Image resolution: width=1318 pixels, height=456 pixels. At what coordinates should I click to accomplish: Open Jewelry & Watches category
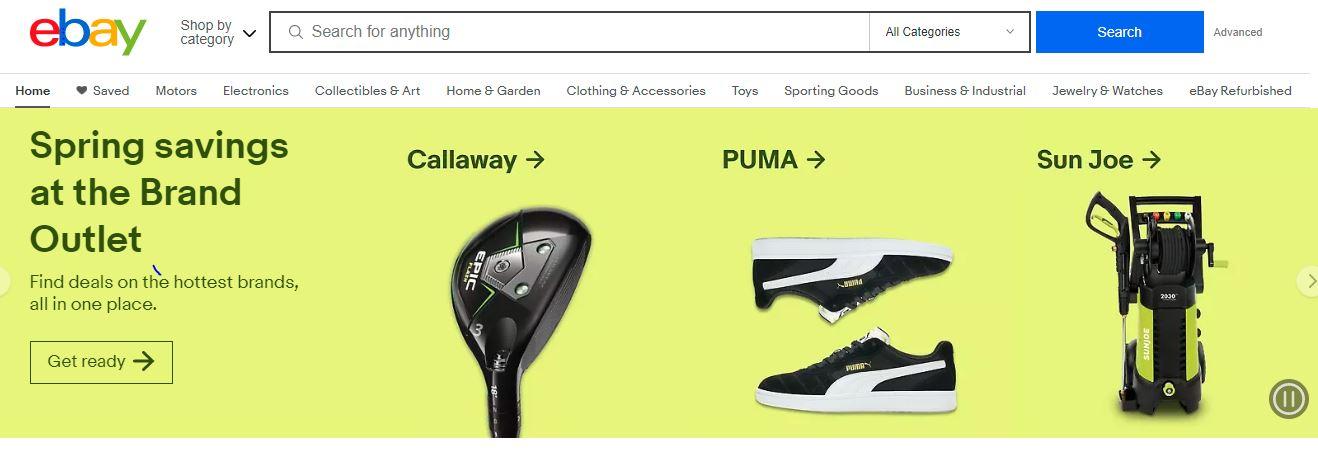point(1107,90)
